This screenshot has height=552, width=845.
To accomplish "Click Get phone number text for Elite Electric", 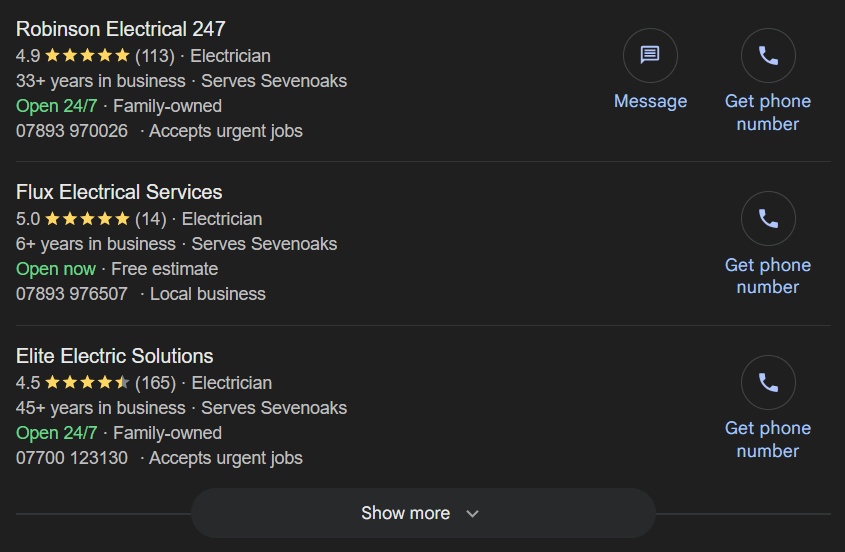I will [x=768, y=439].
